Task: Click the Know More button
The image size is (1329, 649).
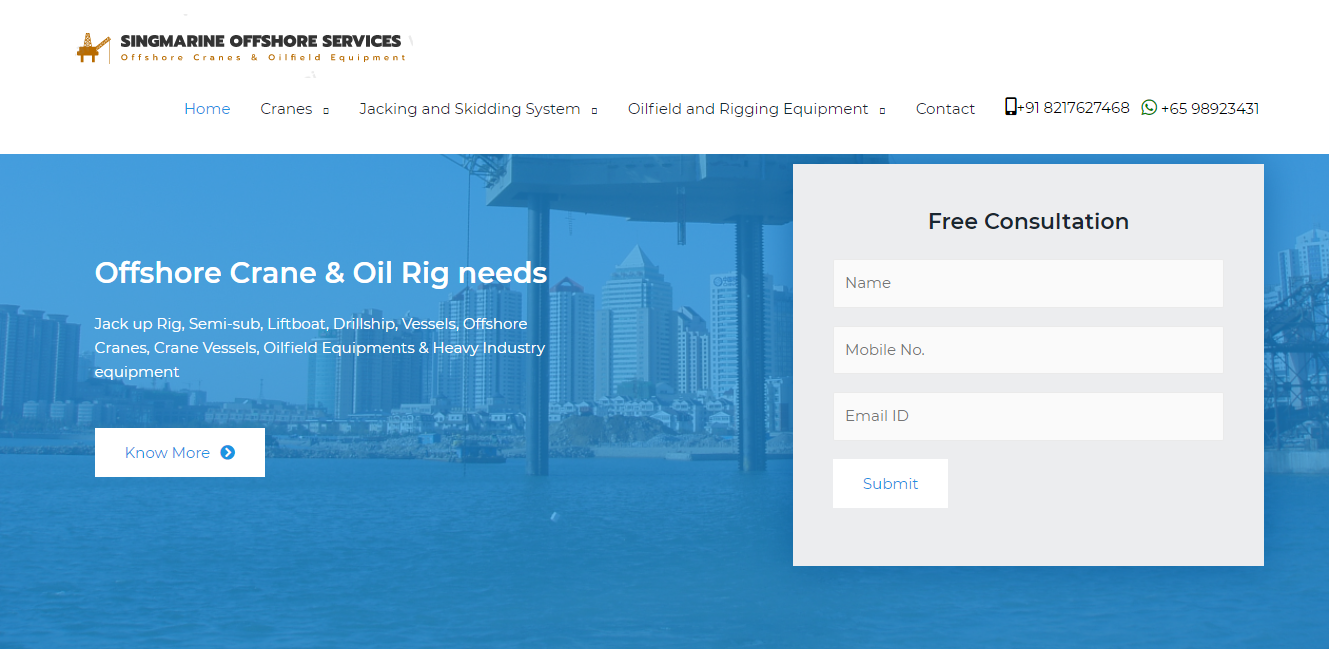Action: [x=180, y=452]
